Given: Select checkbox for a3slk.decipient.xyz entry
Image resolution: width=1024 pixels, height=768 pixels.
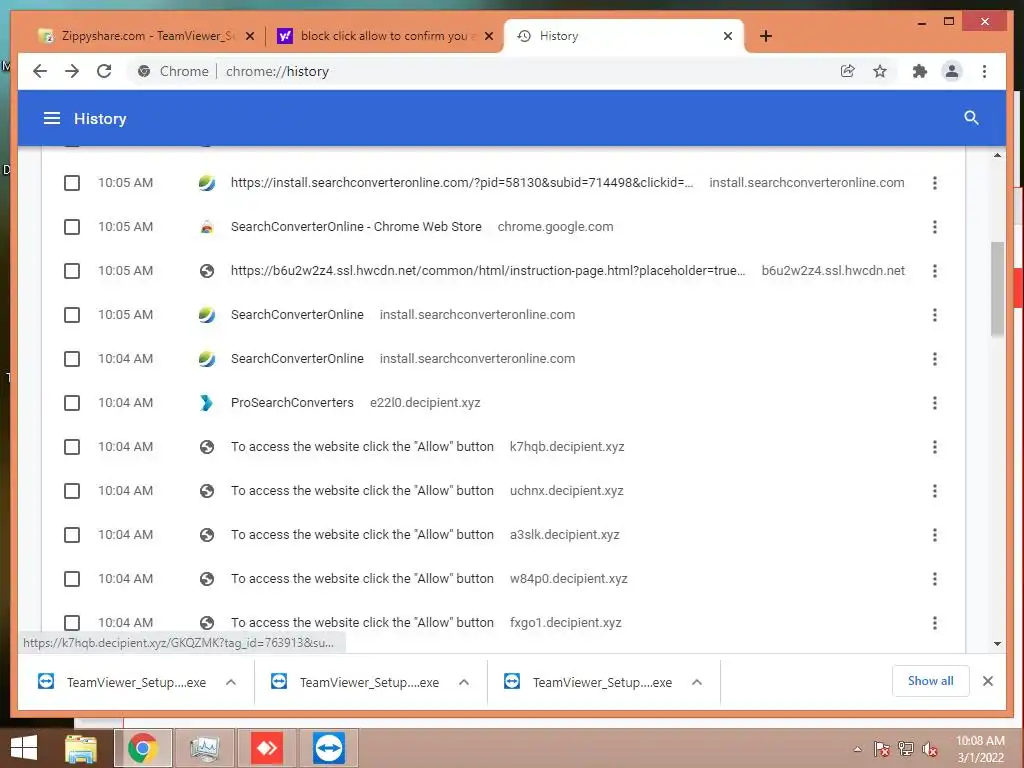Looking at the screenshot, I should pyautogui.click(x=72, y=535).
